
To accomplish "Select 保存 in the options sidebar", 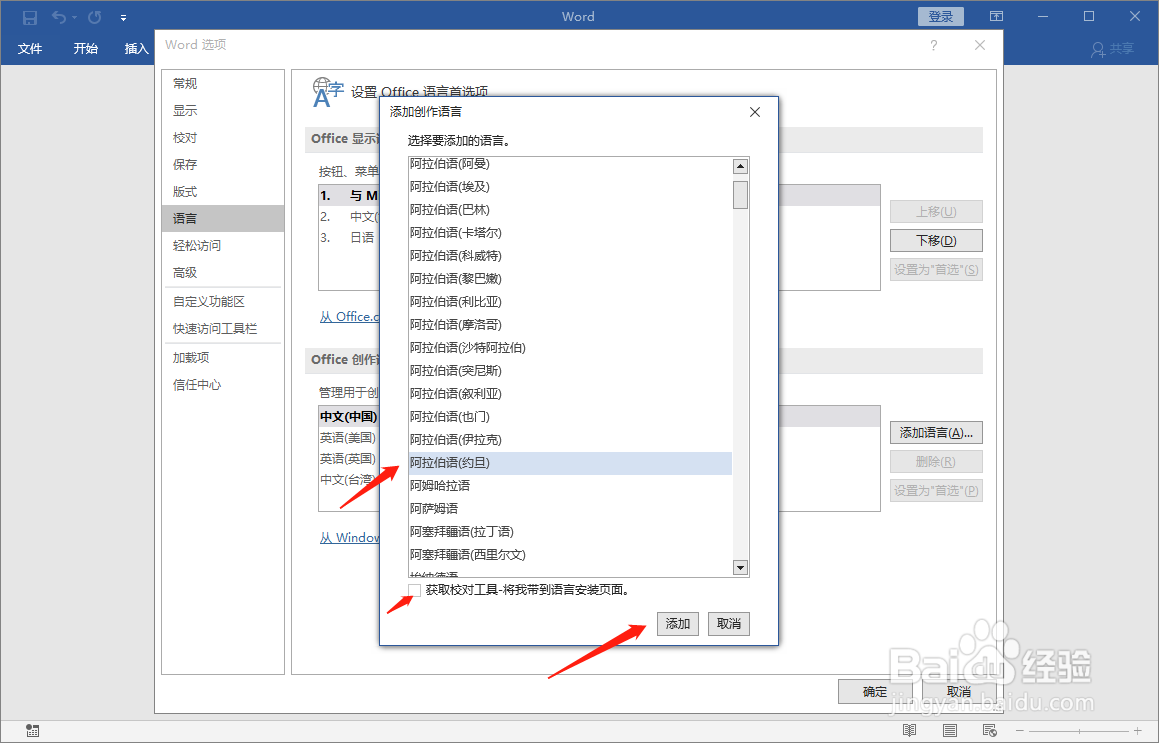I will pos(222,164).
